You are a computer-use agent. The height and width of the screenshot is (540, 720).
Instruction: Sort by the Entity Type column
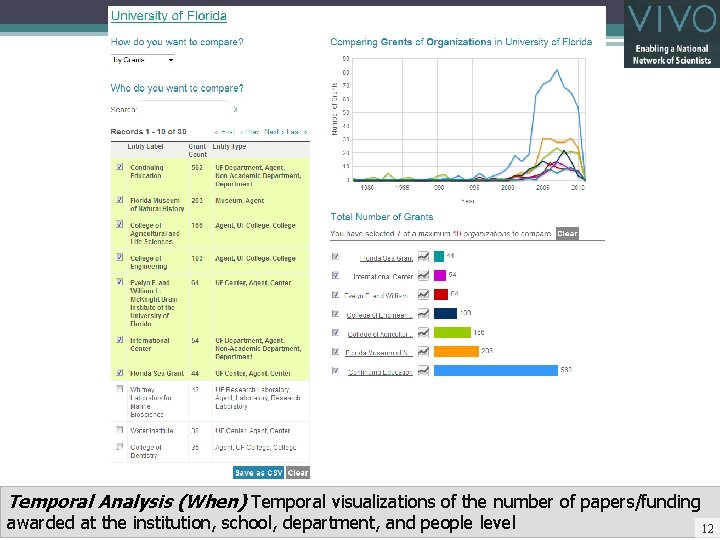229,146
